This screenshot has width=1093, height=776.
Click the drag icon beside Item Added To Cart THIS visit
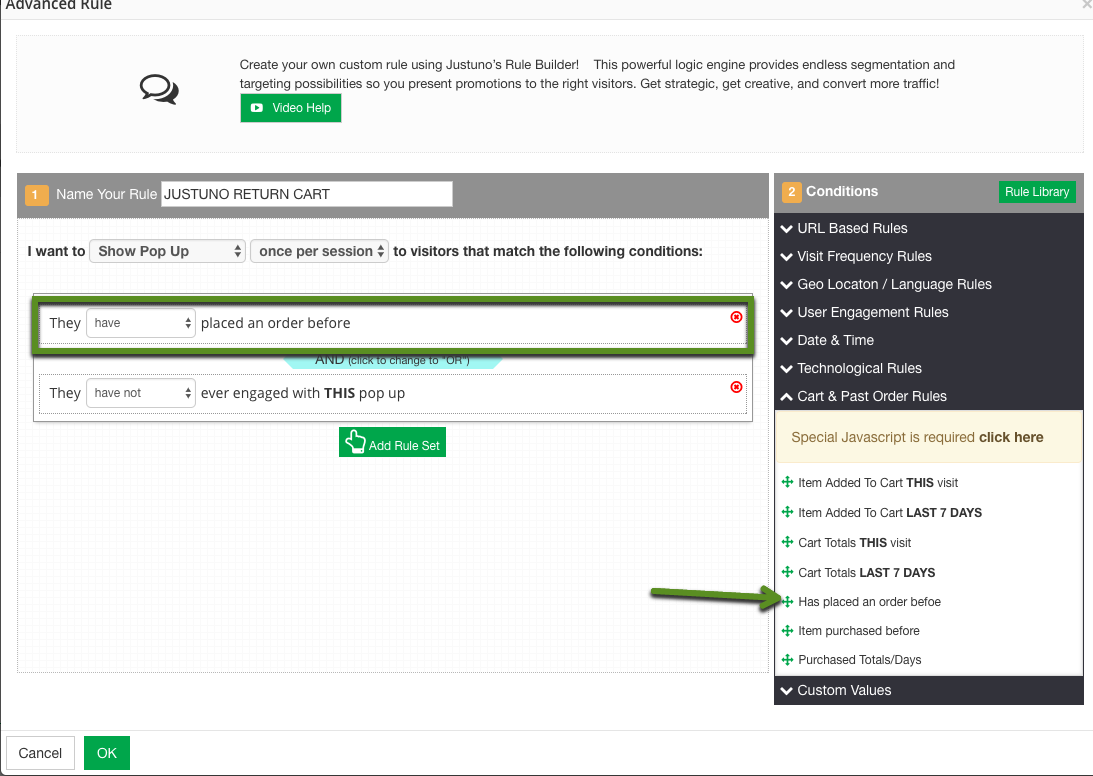click(787, 483)
